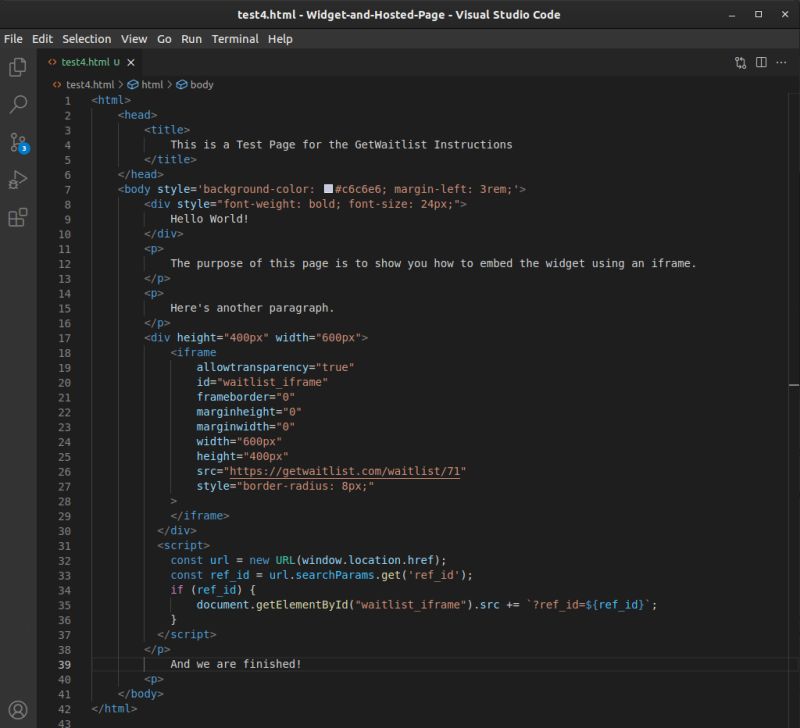This screenshot has height=728, width=800.
Task: Click the opening <script> tag on line 31
Action: 183,545
